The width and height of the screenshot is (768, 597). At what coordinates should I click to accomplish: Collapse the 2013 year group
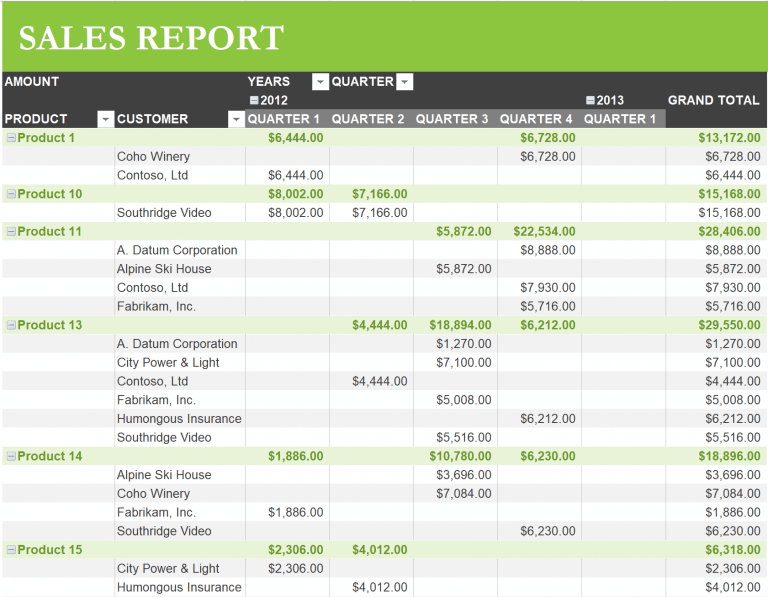[590, 100]
